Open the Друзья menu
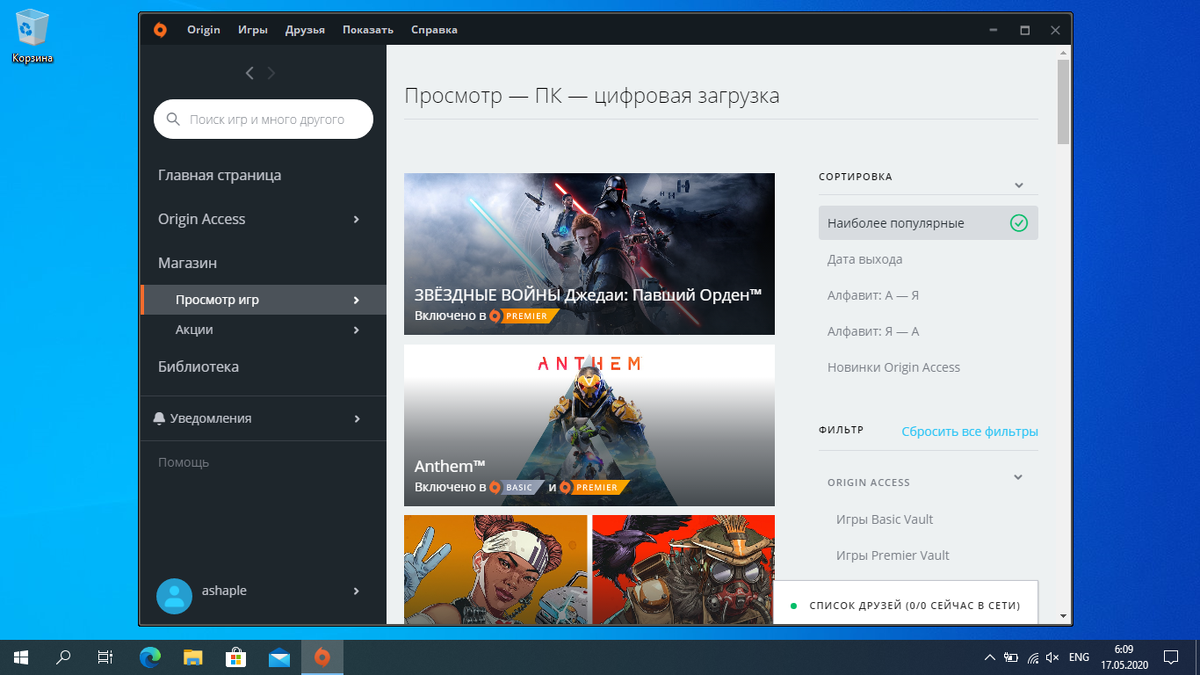Image resolution: width=1200 pixels, height=675 pixels. [x=305, y=30]
